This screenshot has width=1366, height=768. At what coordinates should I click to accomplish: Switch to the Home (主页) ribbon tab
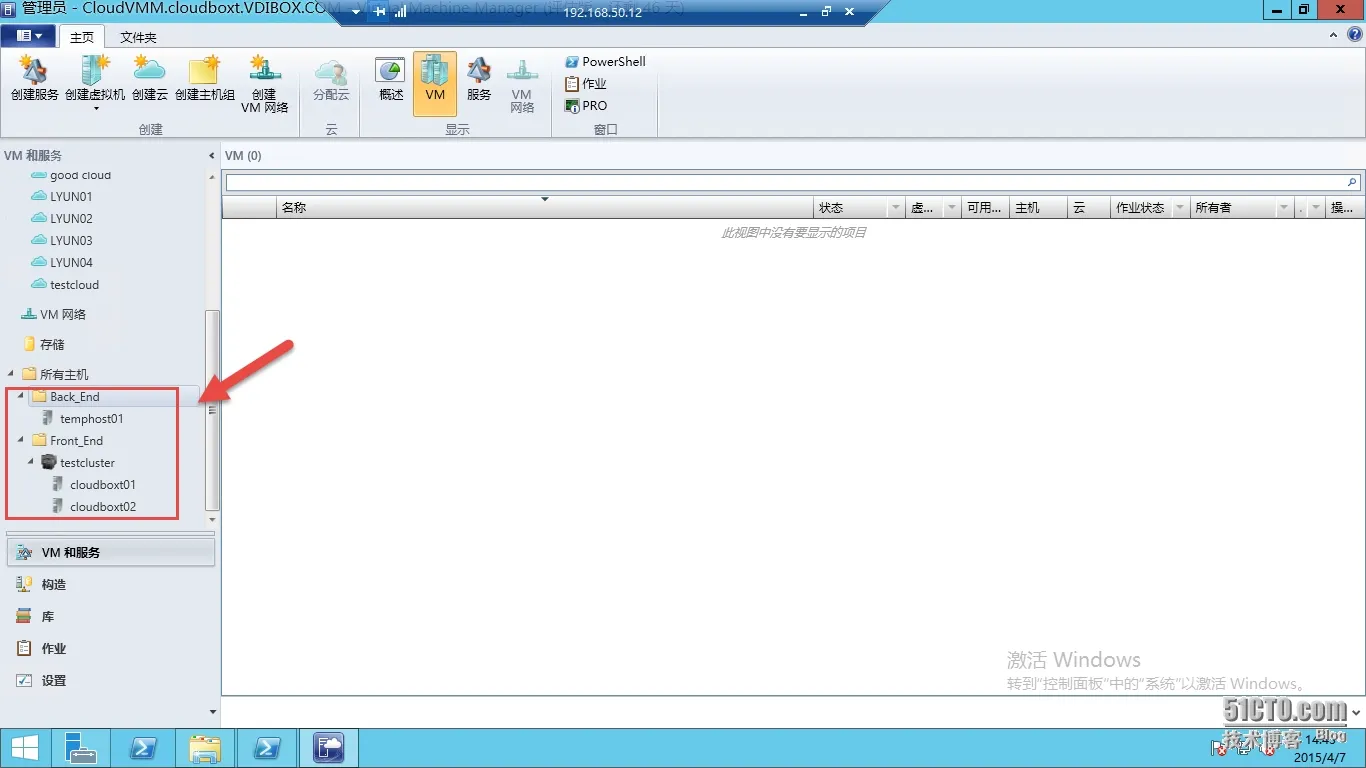click(82, 37)
